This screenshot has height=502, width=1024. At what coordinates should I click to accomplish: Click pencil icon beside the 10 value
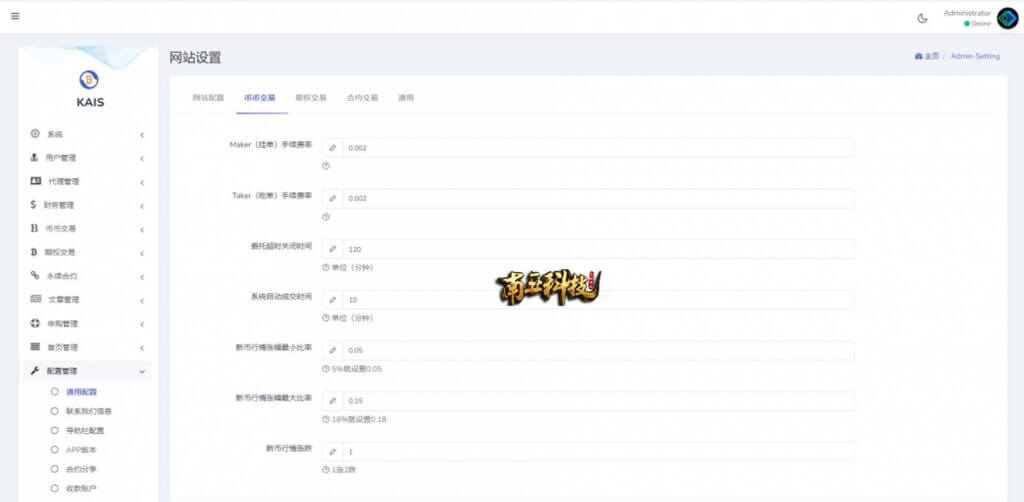[x=332, y=300]
